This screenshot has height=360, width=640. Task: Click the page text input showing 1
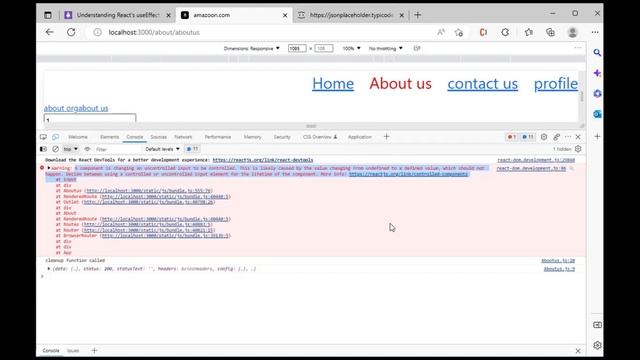(90, 118)
